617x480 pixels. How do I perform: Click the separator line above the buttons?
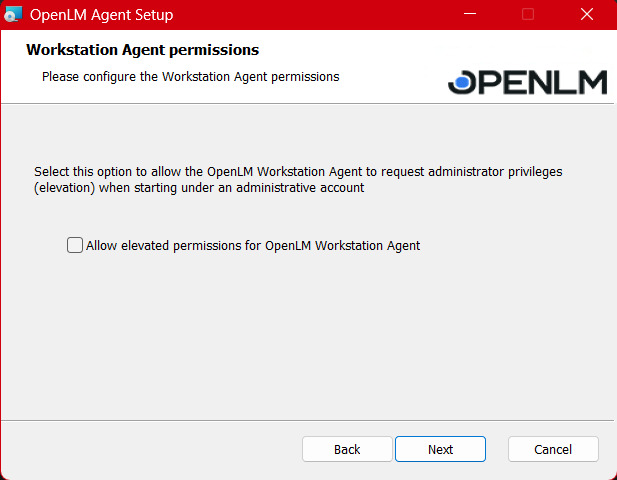308,420
